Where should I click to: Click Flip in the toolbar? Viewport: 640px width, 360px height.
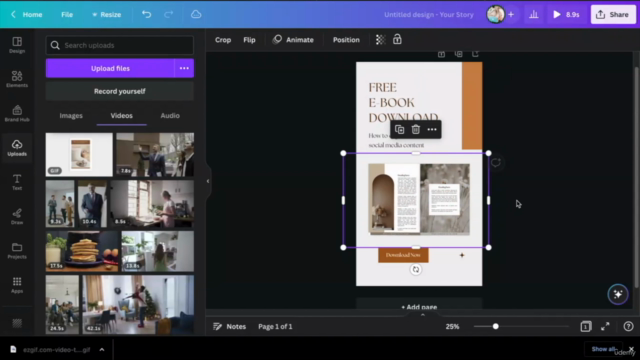(249, 40)
